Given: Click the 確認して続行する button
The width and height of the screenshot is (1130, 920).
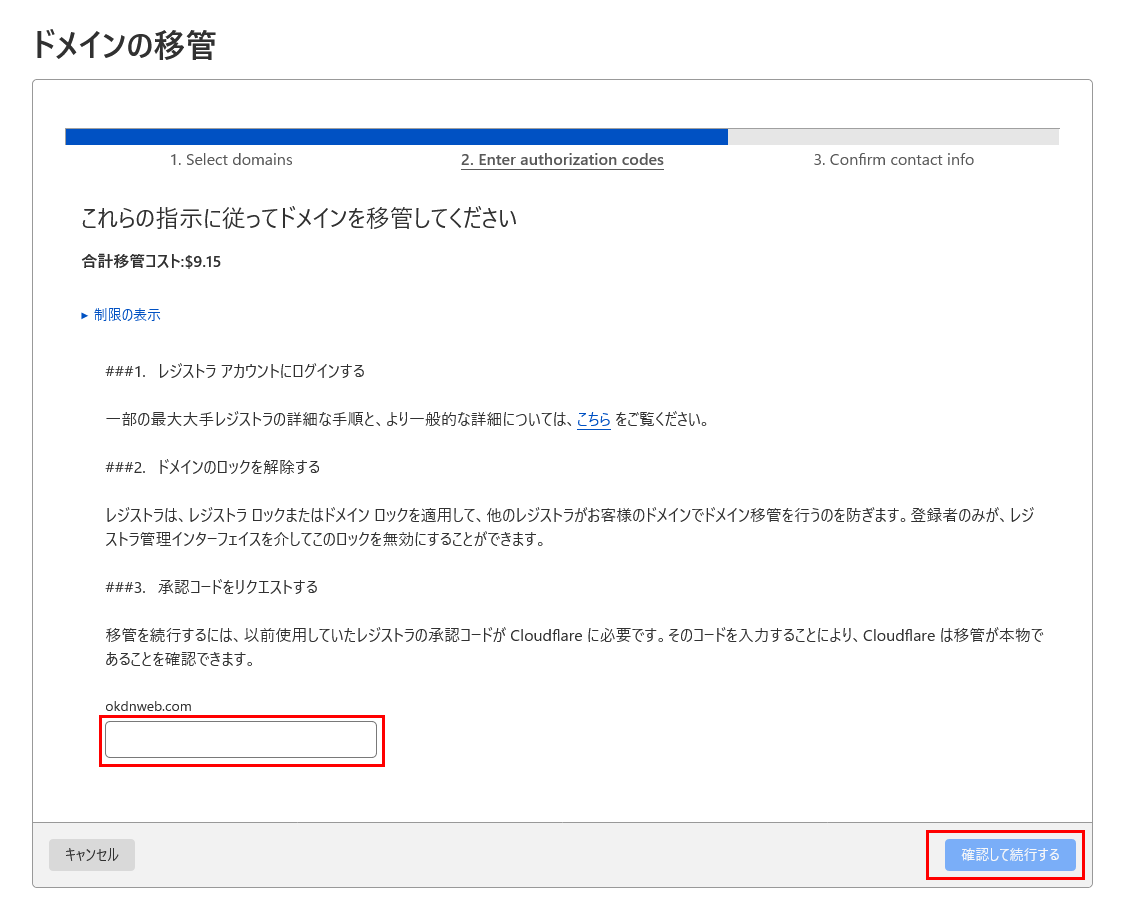Looking at the screenshot, I should point(1009,855).
